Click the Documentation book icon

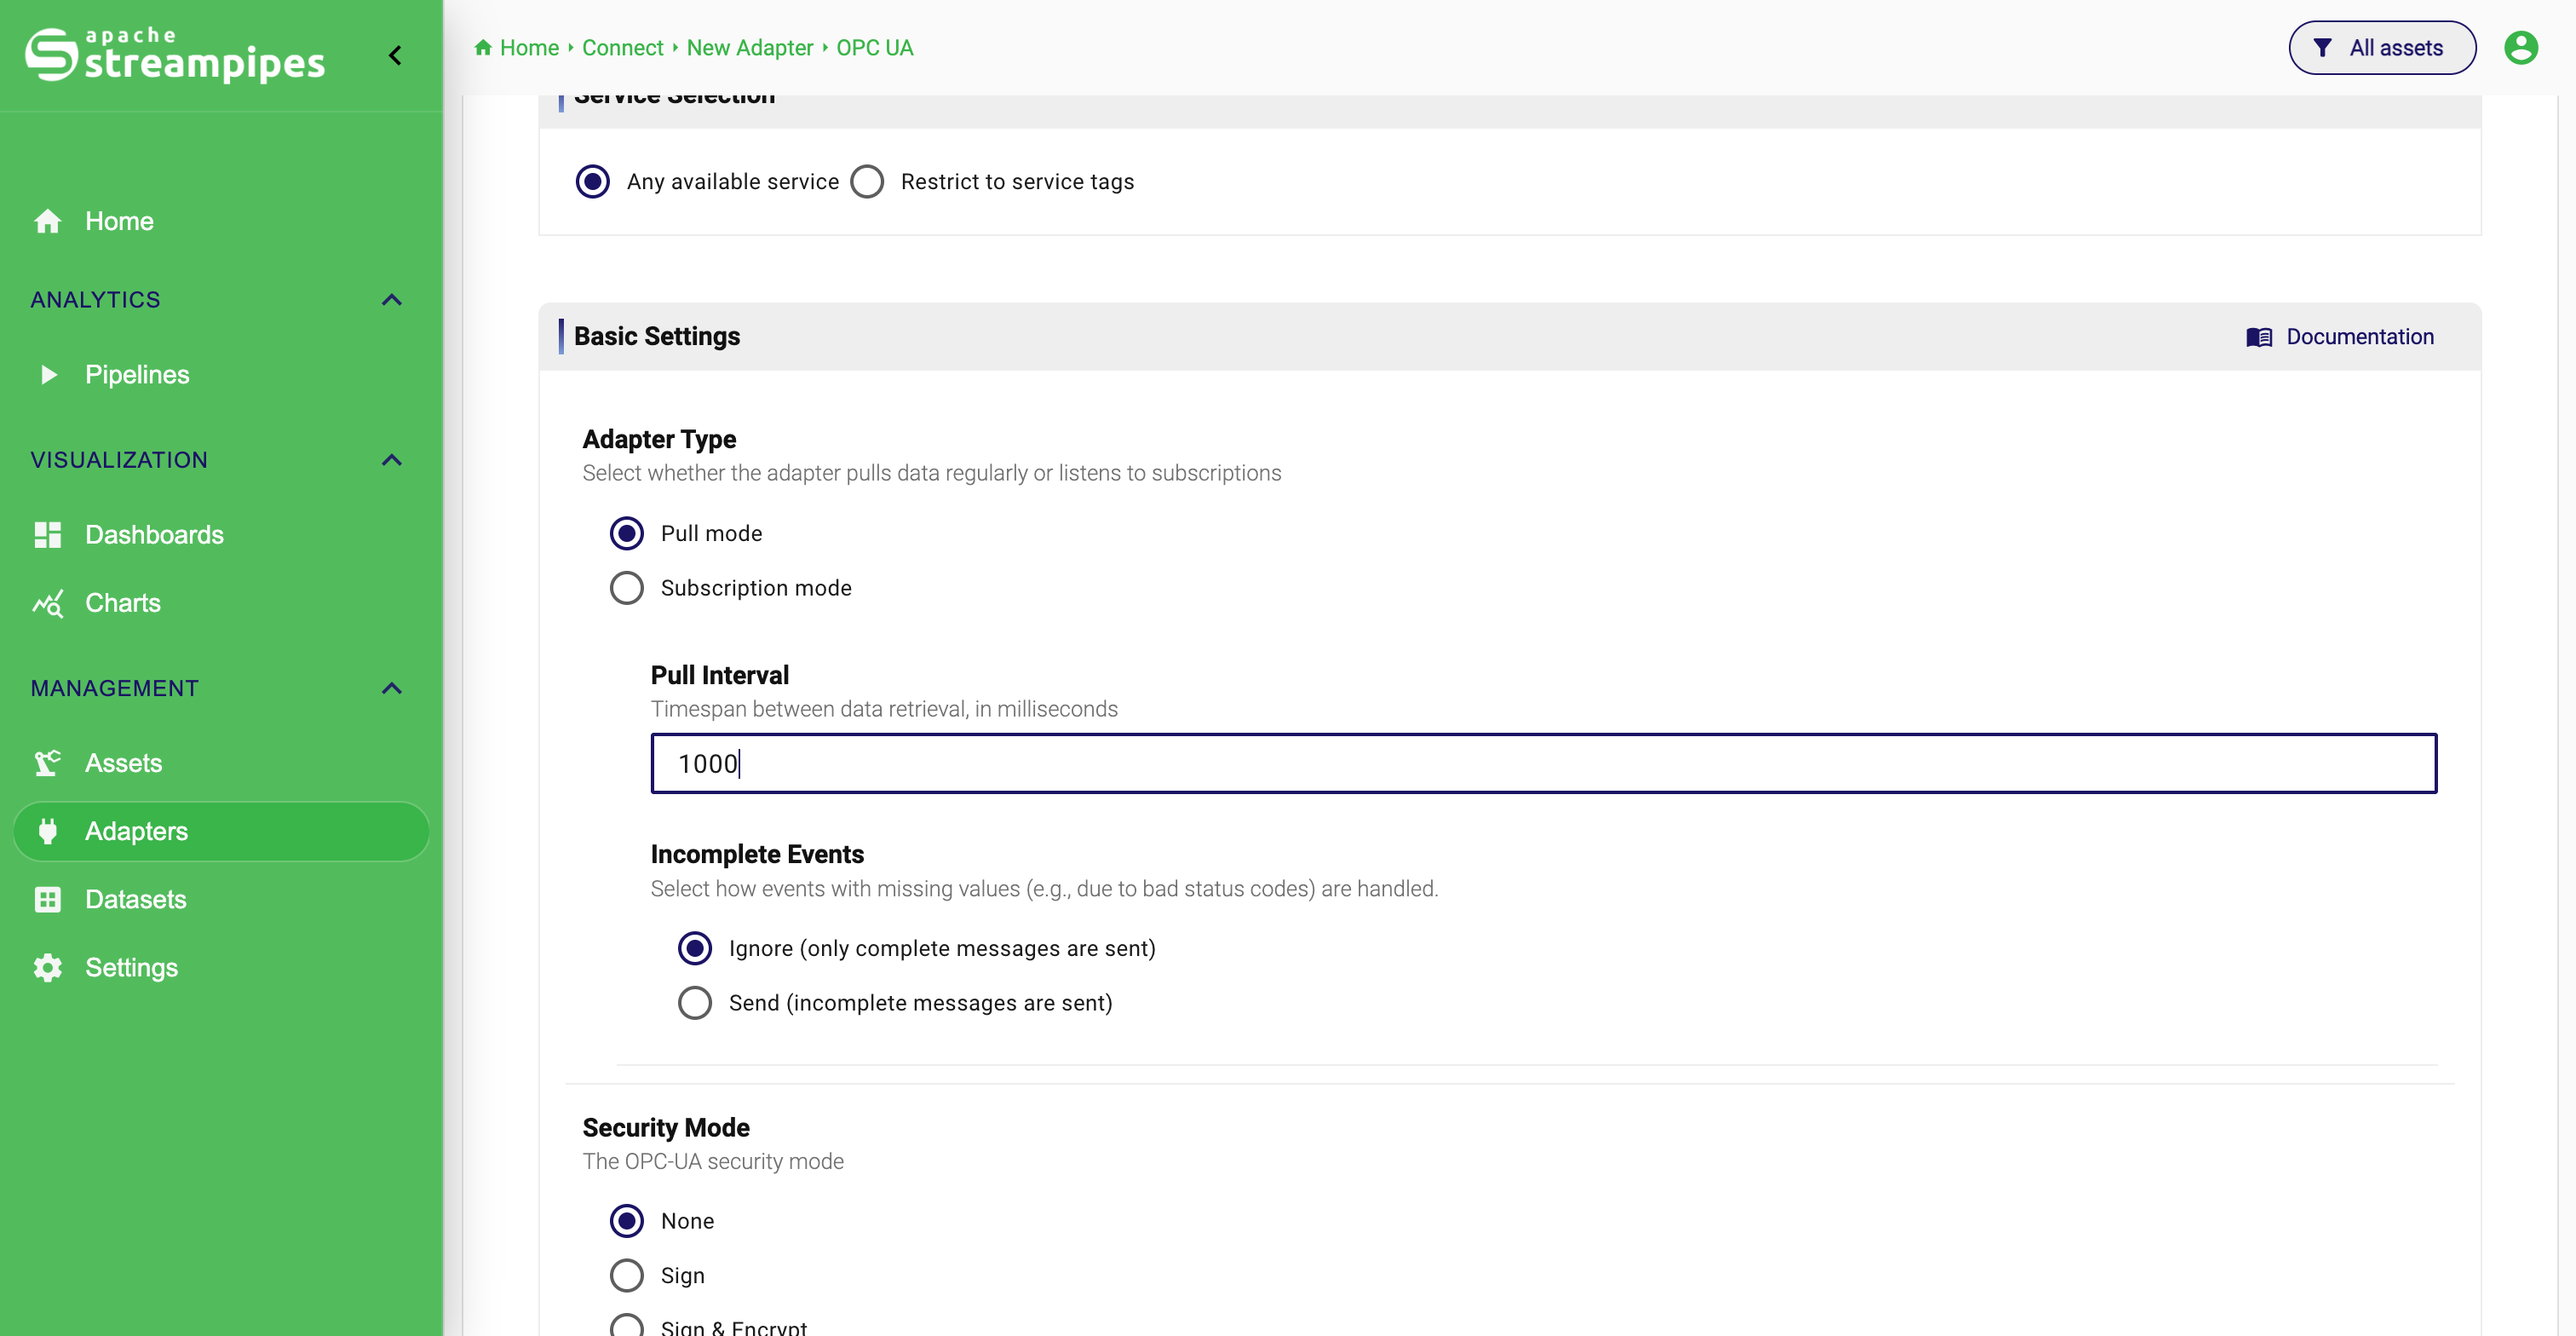(x=2258, y=337)
